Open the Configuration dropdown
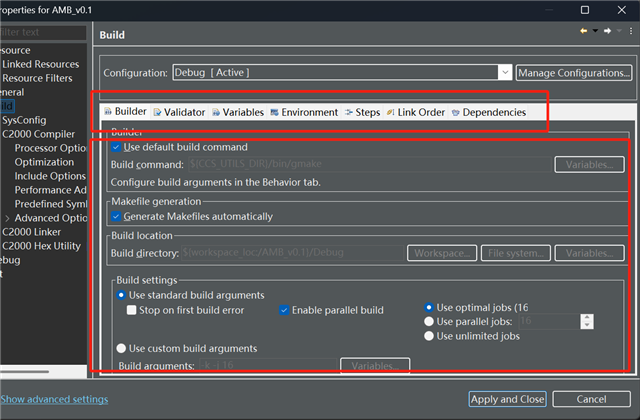Image resolution: width=640 pixels, height=420 pixels. (506, 72)
